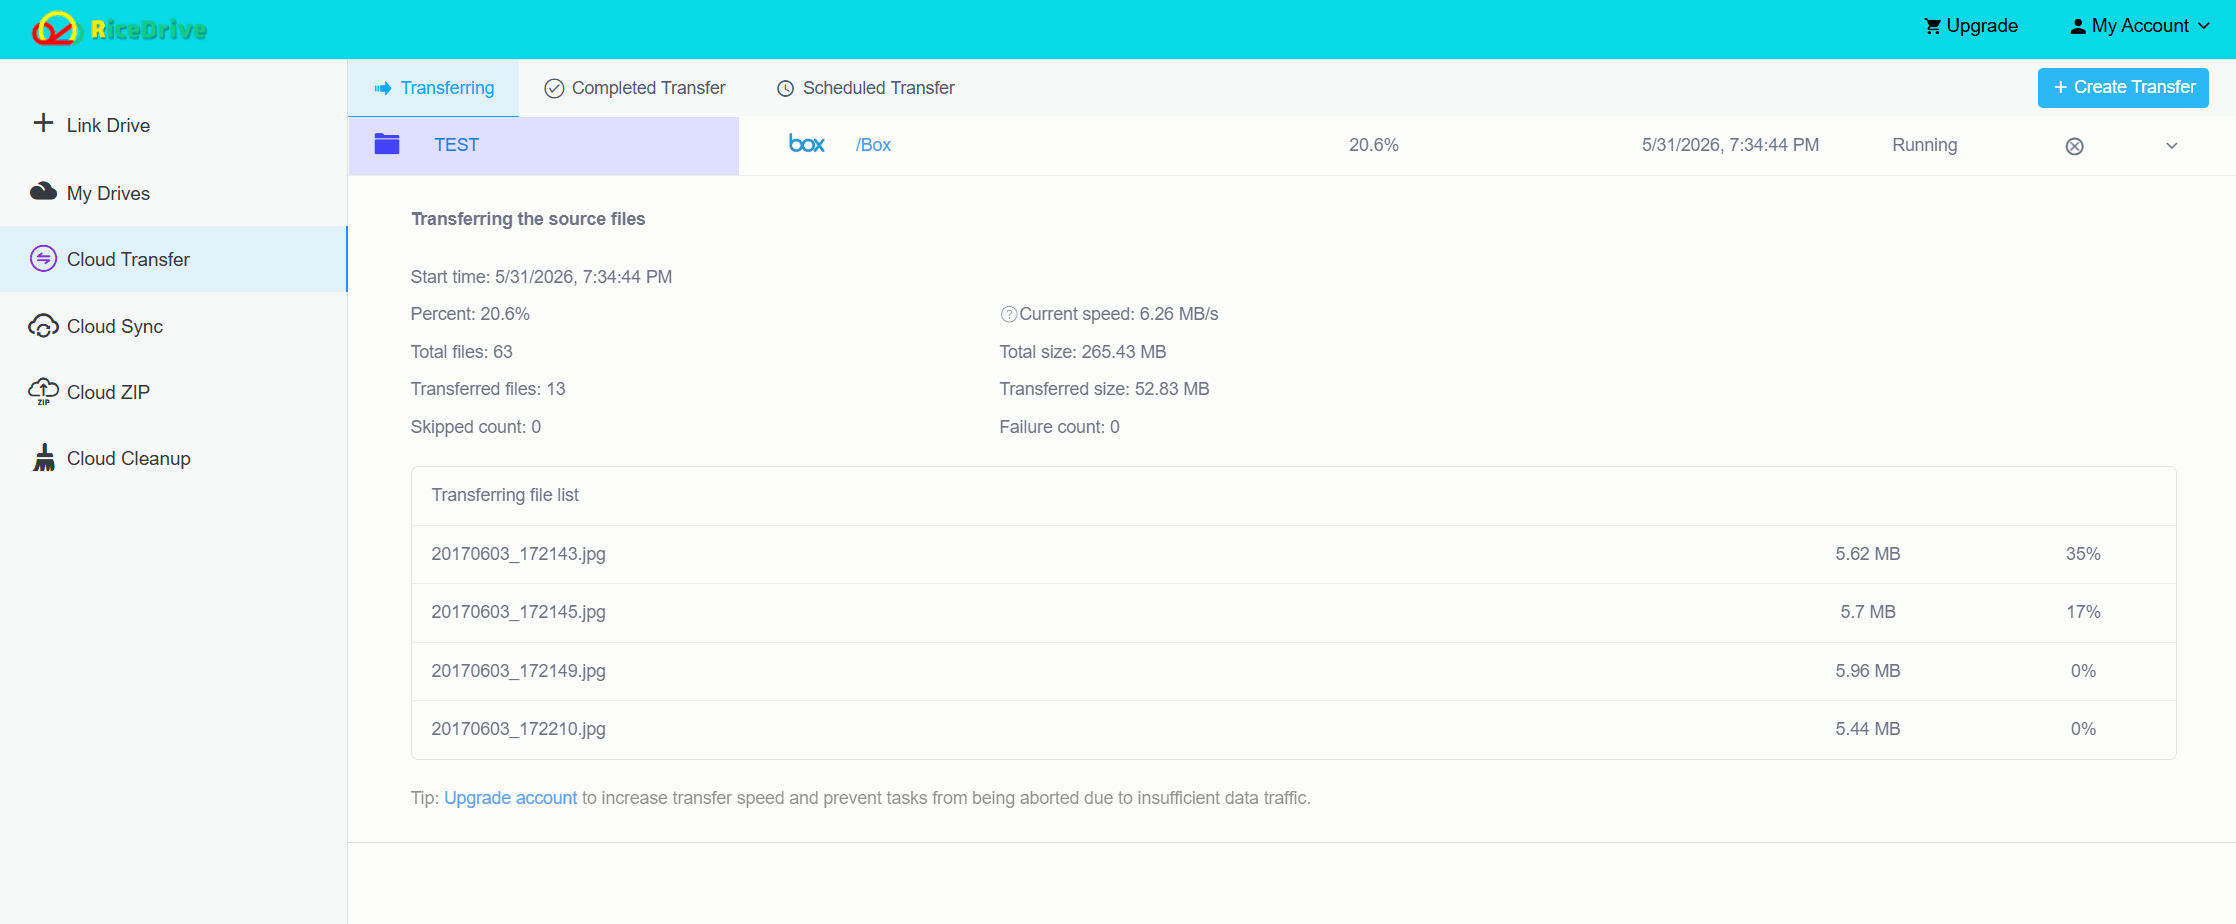Click the Transferred size: 52.83 MB text
The height and width of the screenshot is (924, 2236).
(1104, 389)
